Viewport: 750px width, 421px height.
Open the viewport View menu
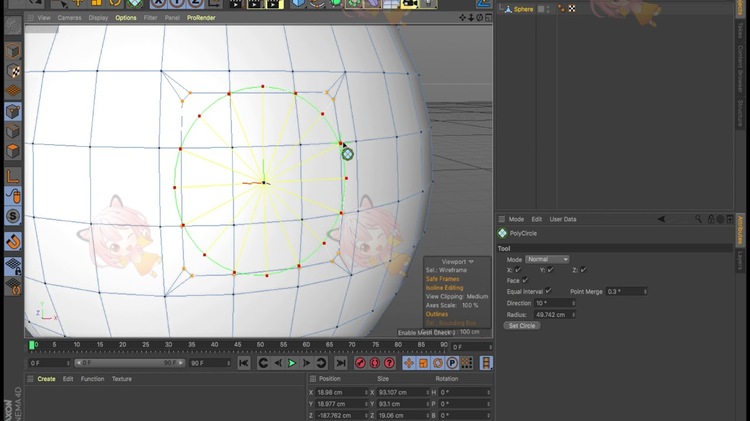tap(44, 18)
